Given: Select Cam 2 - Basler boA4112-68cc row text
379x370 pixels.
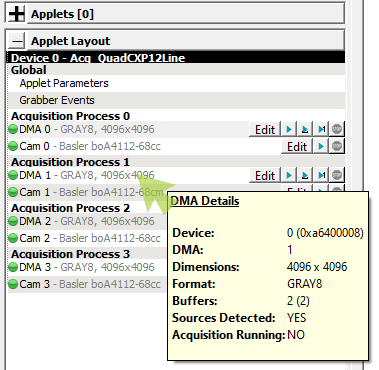Looking at the screenshot, I should 90,238.
